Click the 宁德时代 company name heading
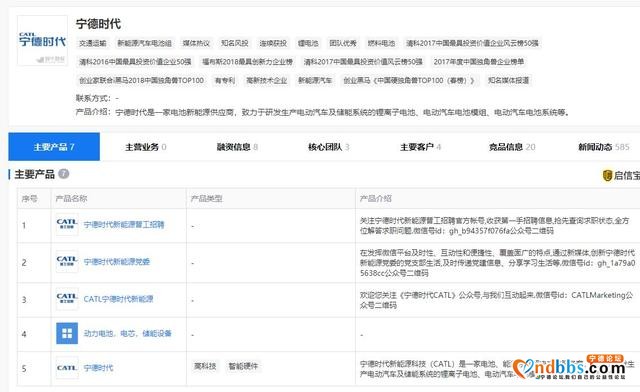Screen dimensions: 640x392 tap(98, 24)
